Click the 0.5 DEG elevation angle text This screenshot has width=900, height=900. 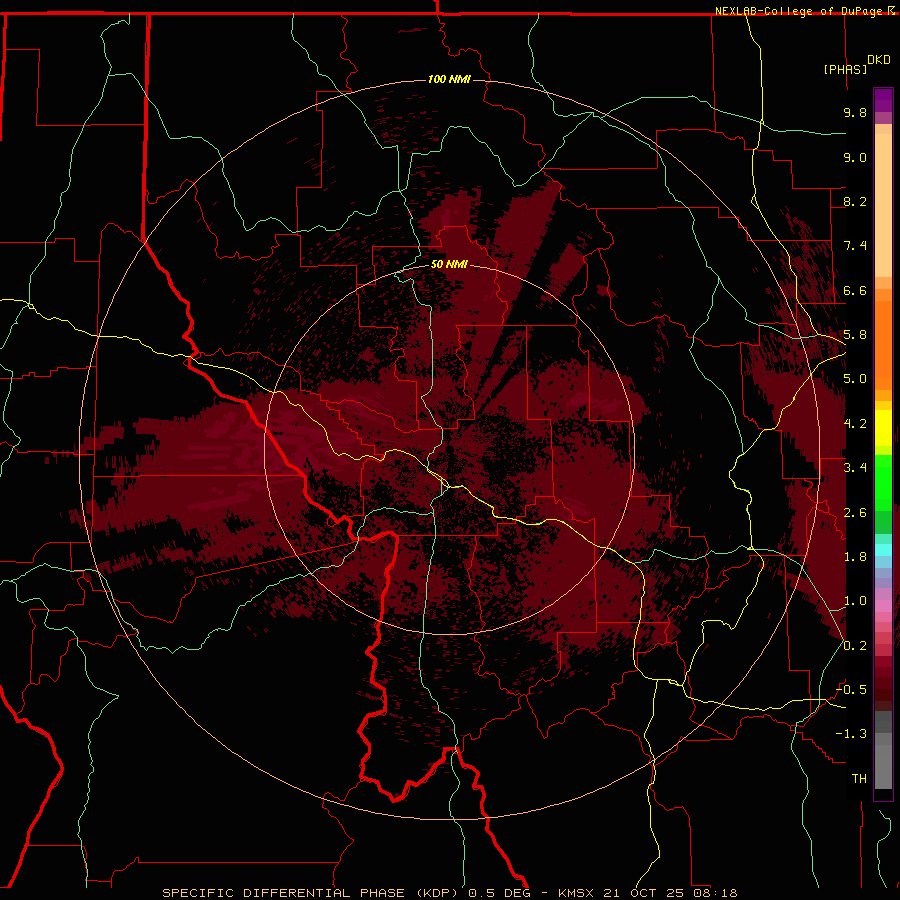(x=499, y=893)
